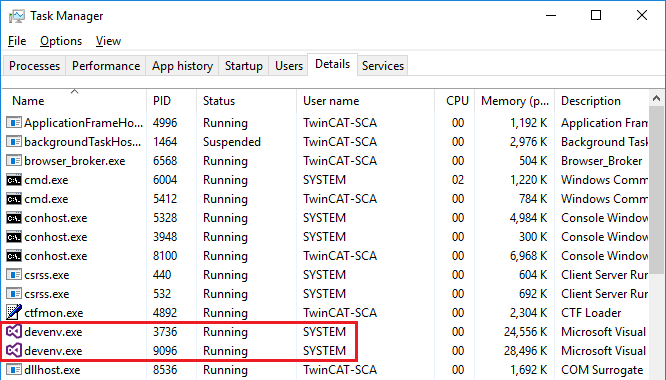Click the Suspended status cell

pyautogui.click(x=231, y=142)
